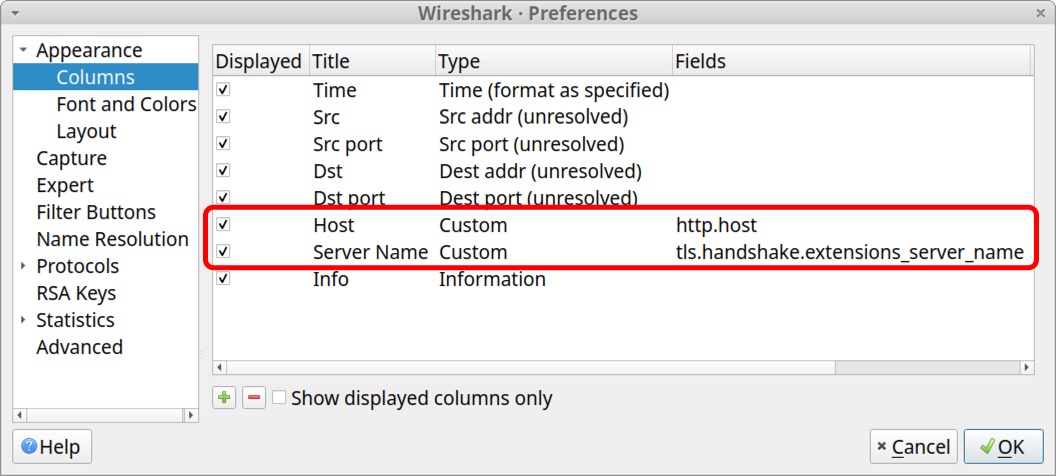Open Name Resolution preferences
Image resolution: width=1056 pixels, height=476 pixels.
[112, 239]
